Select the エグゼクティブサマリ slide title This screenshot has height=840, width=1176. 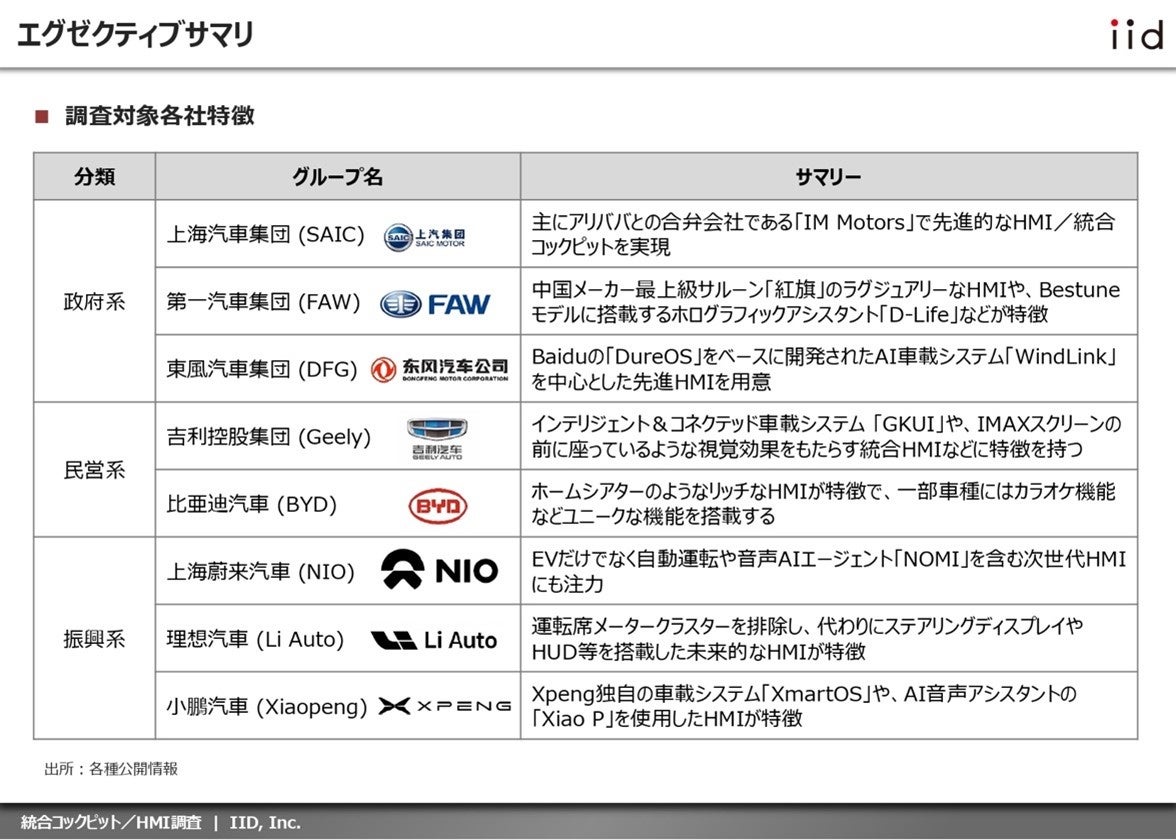pyautogui.click(x=135, y=34)
